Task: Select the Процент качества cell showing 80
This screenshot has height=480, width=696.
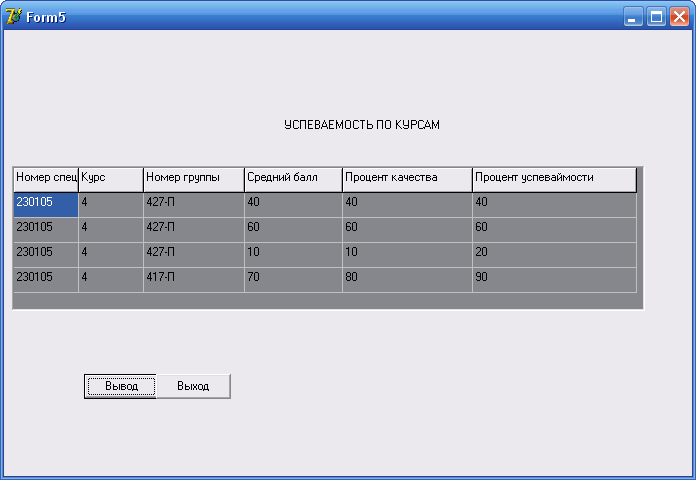Action: click(x=407, y=280)
